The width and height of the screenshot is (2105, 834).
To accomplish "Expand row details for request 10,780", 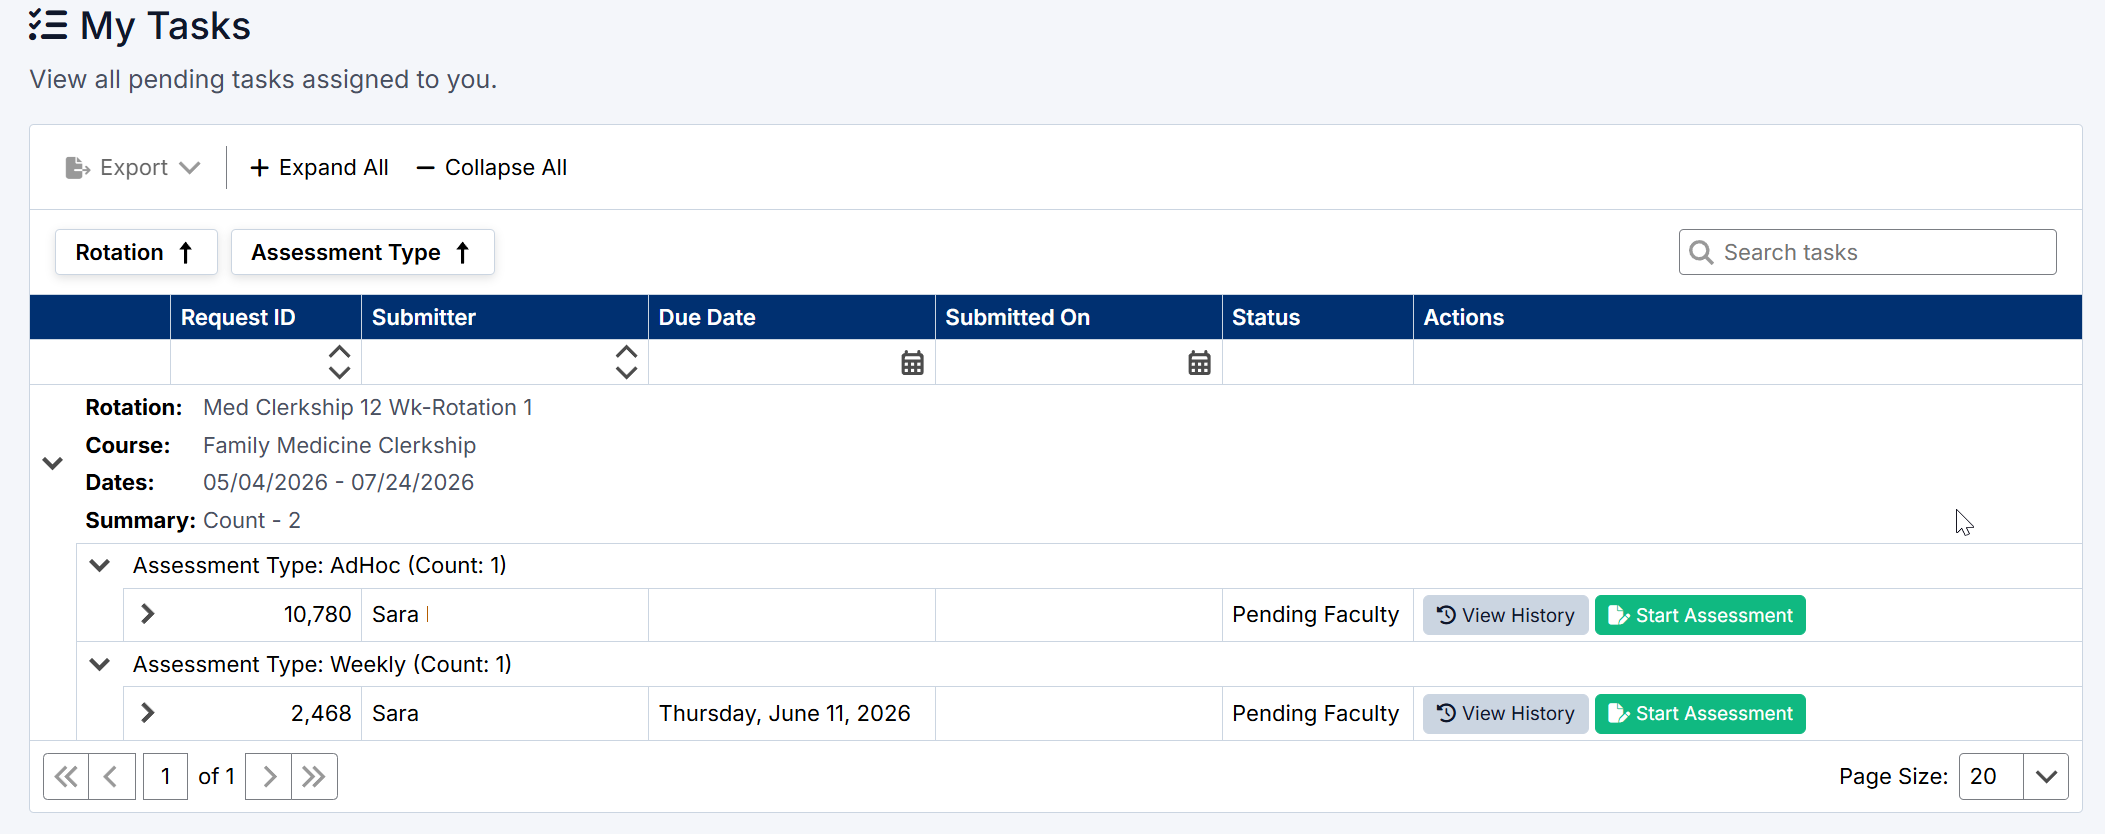I will [x=148, y=614].
